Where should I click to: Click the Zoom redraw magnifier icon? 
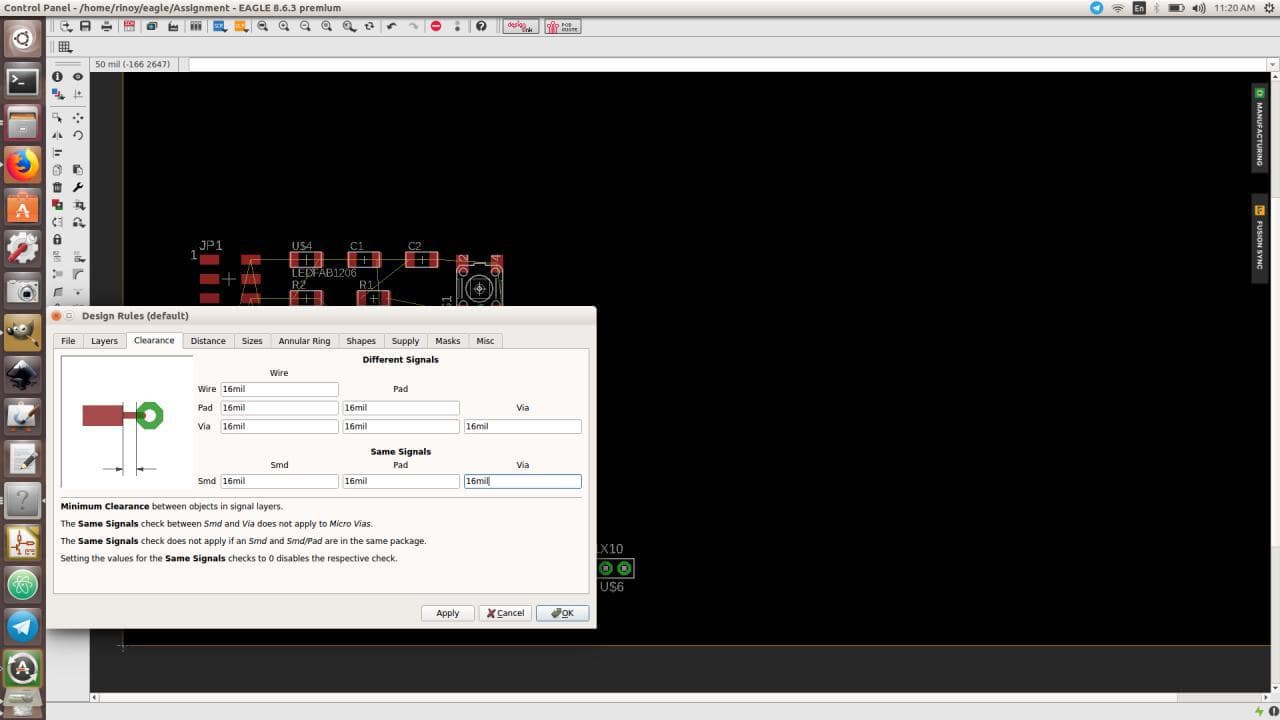[x=326, y=26]
